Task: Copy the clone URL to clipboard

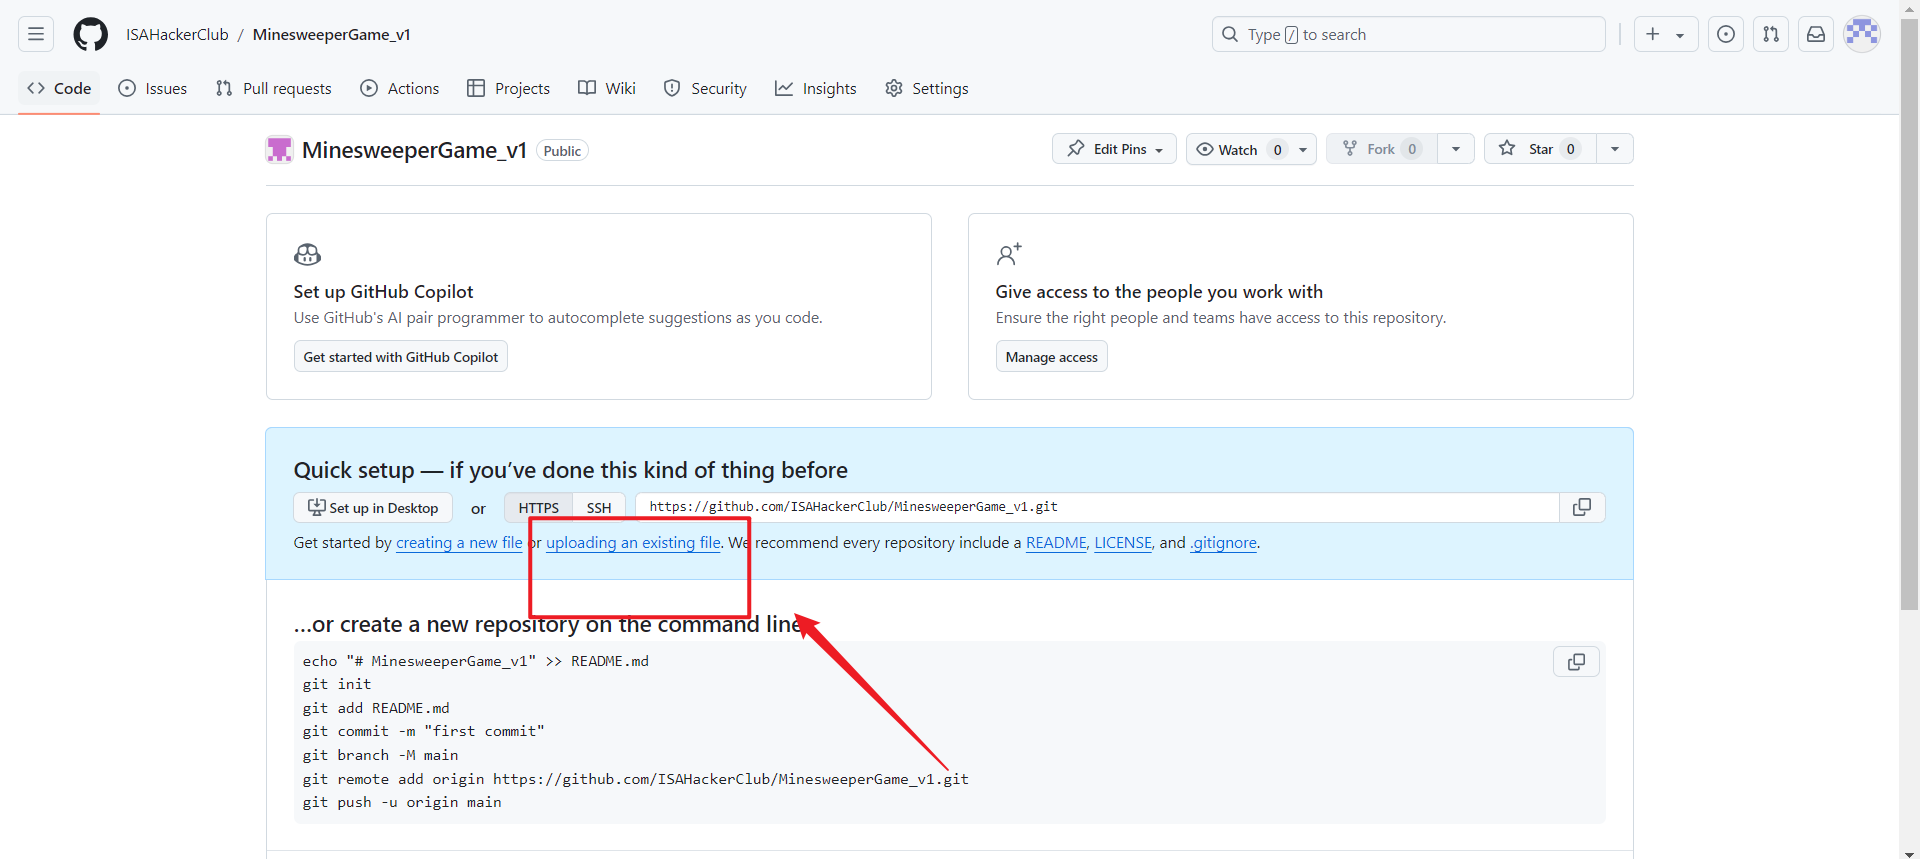Action: pyautogui.click(x=1582, y=507)
